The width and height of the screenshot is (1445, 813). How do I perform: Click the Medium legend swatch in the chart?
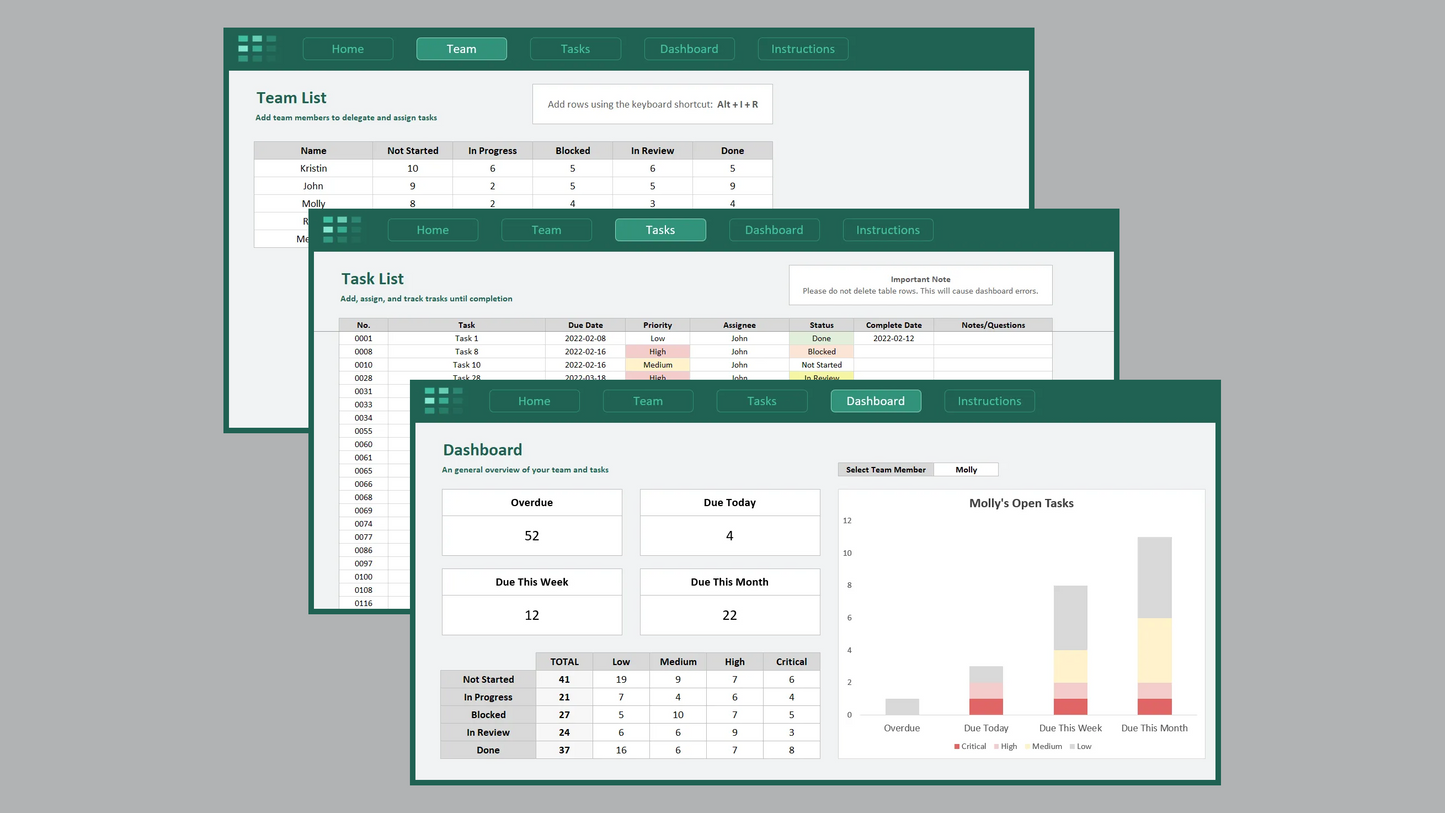(x=1027, y=746)
